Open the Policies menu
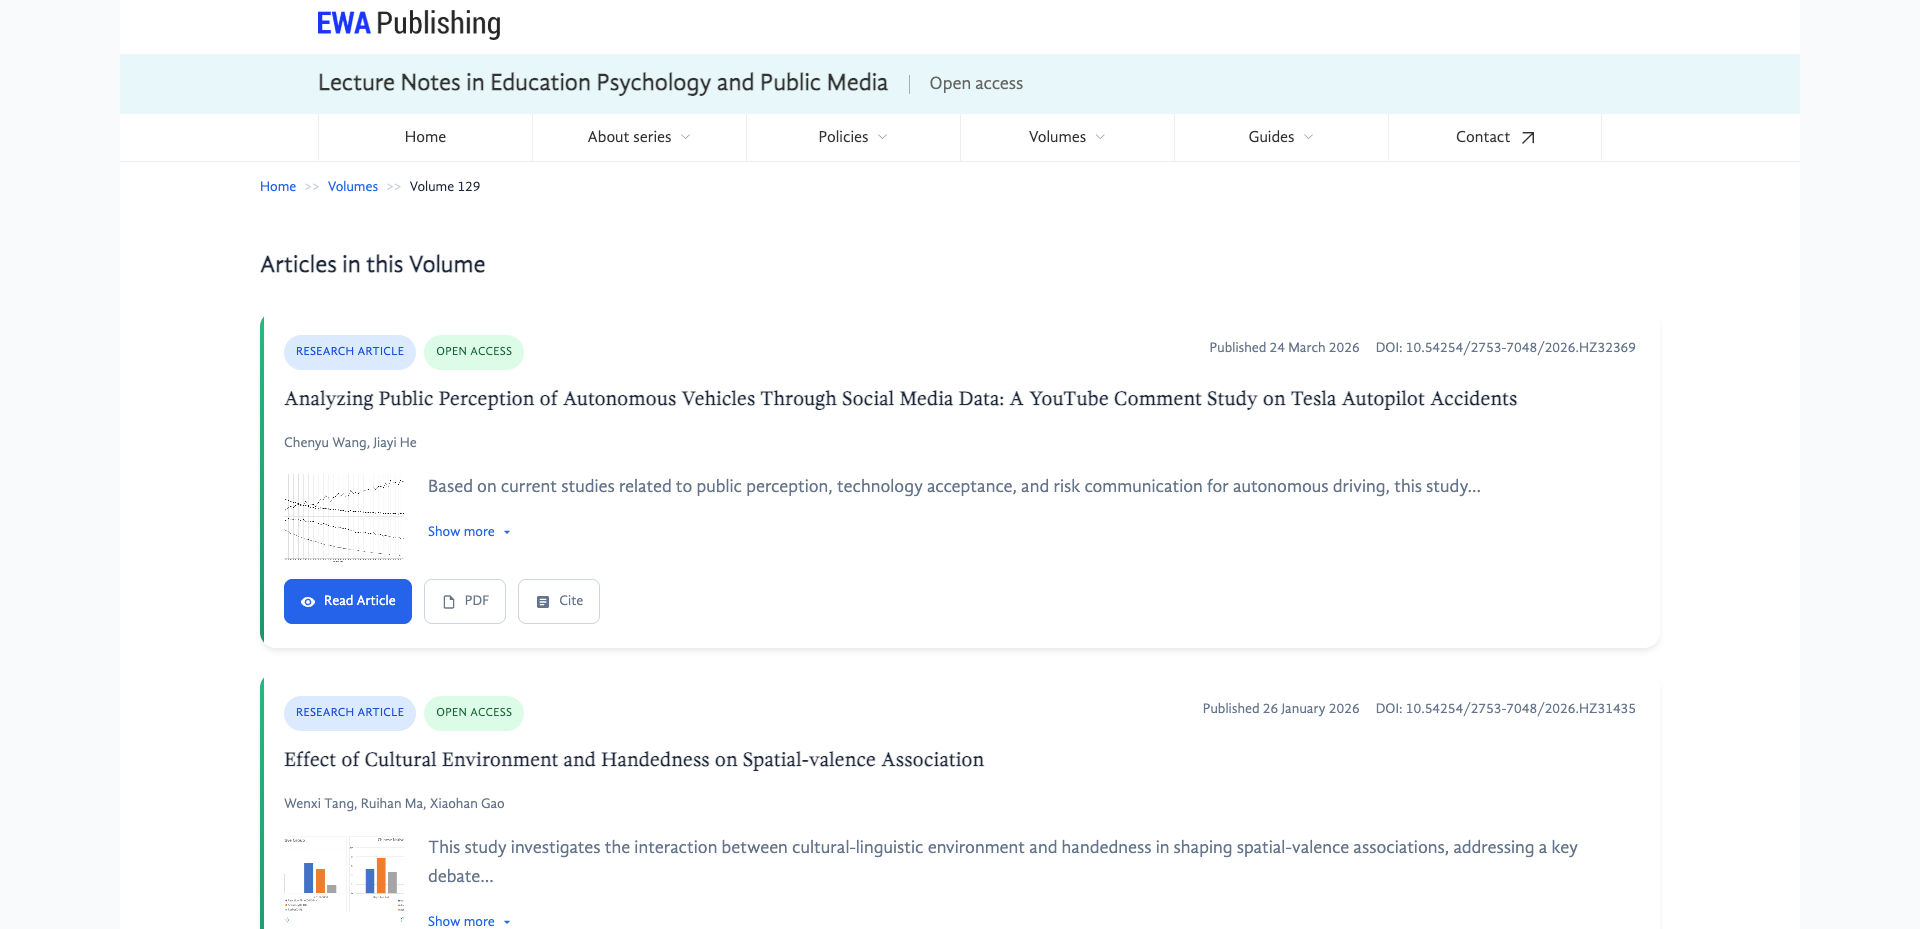This screenshot has width=1920, height=929. pos(853,137)
